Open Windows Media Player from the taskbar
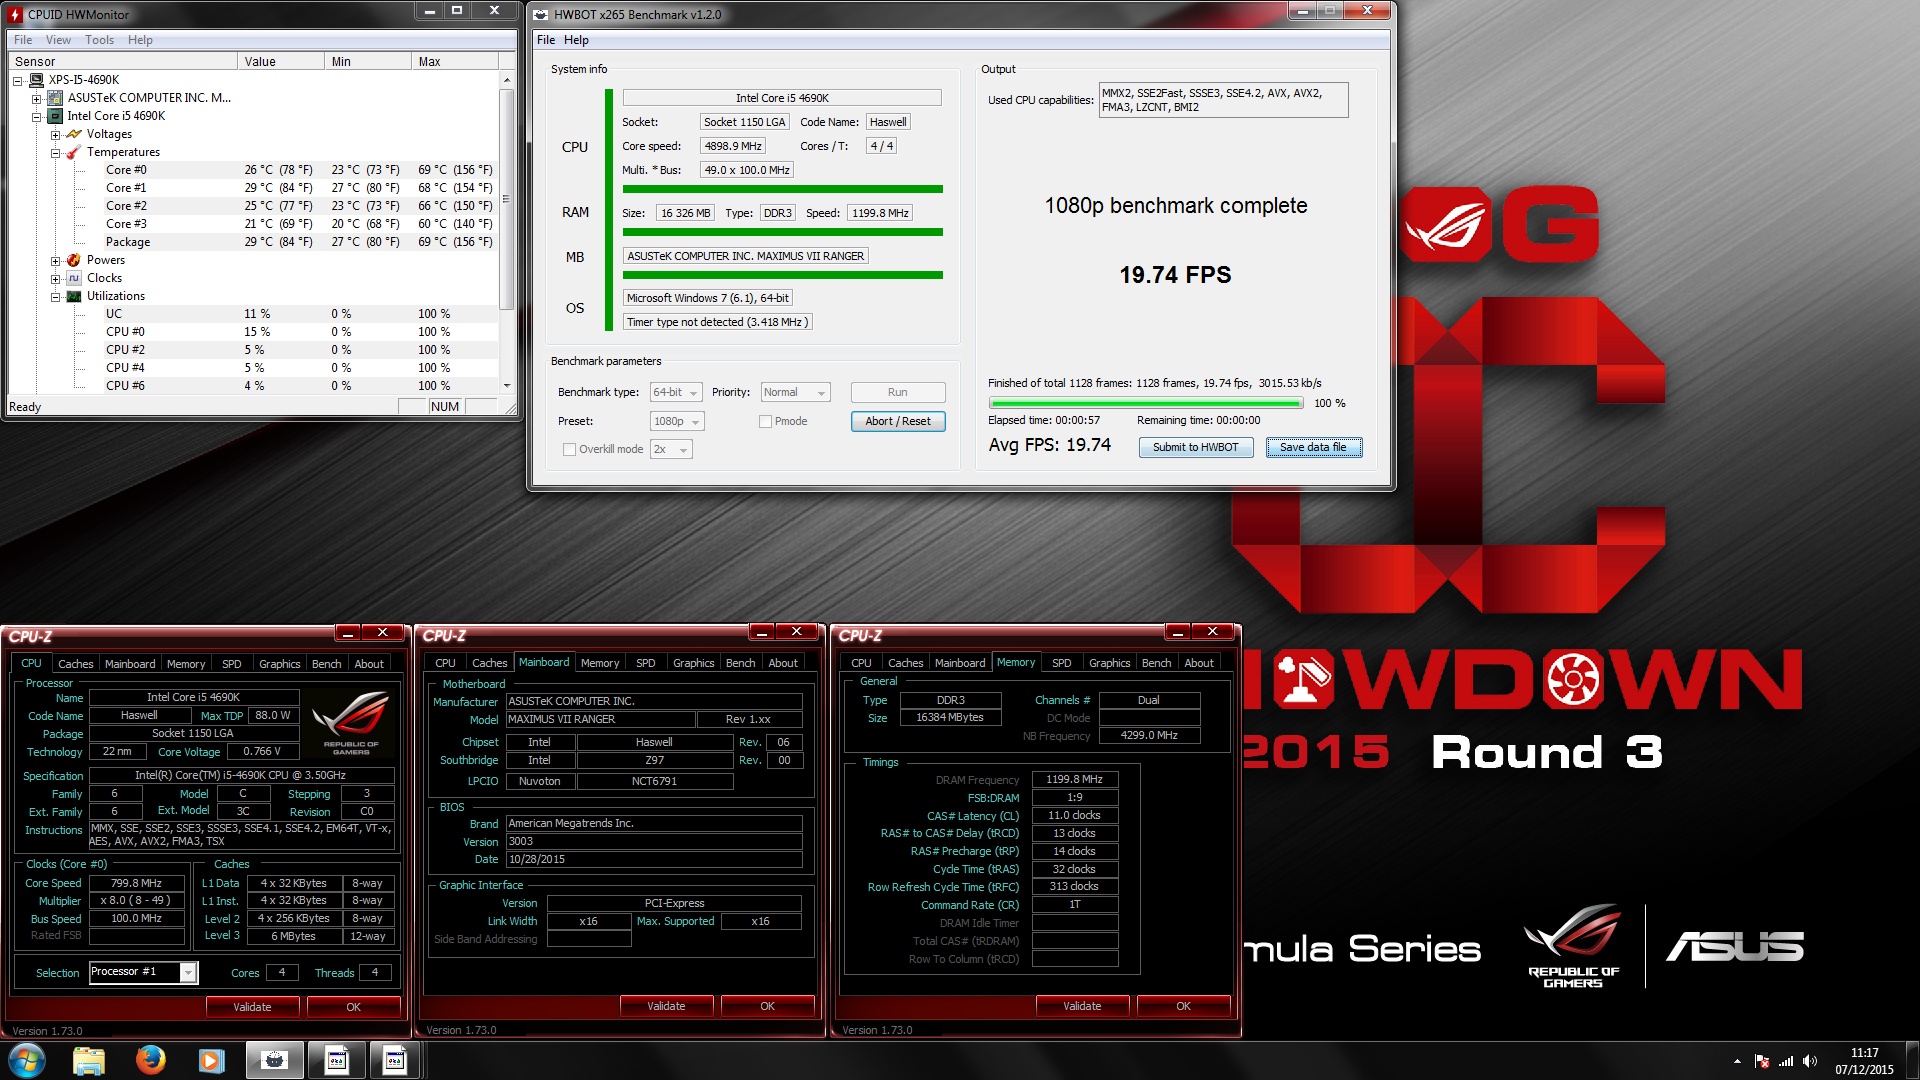This screenshot has height=1080, width=1920. 211,1060
